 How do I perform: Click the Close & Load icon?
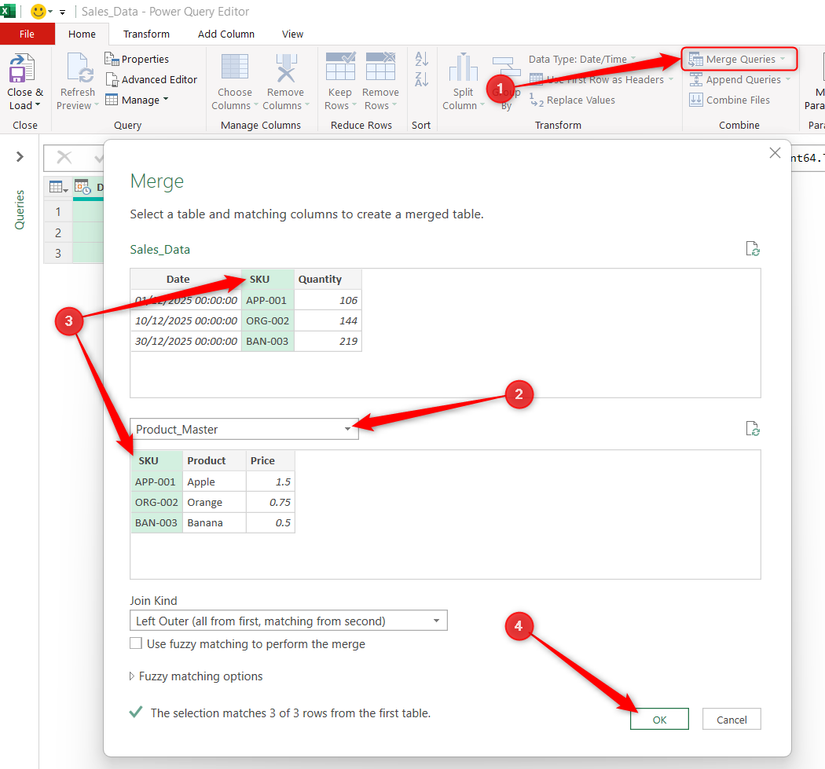(x=20, y=70)
